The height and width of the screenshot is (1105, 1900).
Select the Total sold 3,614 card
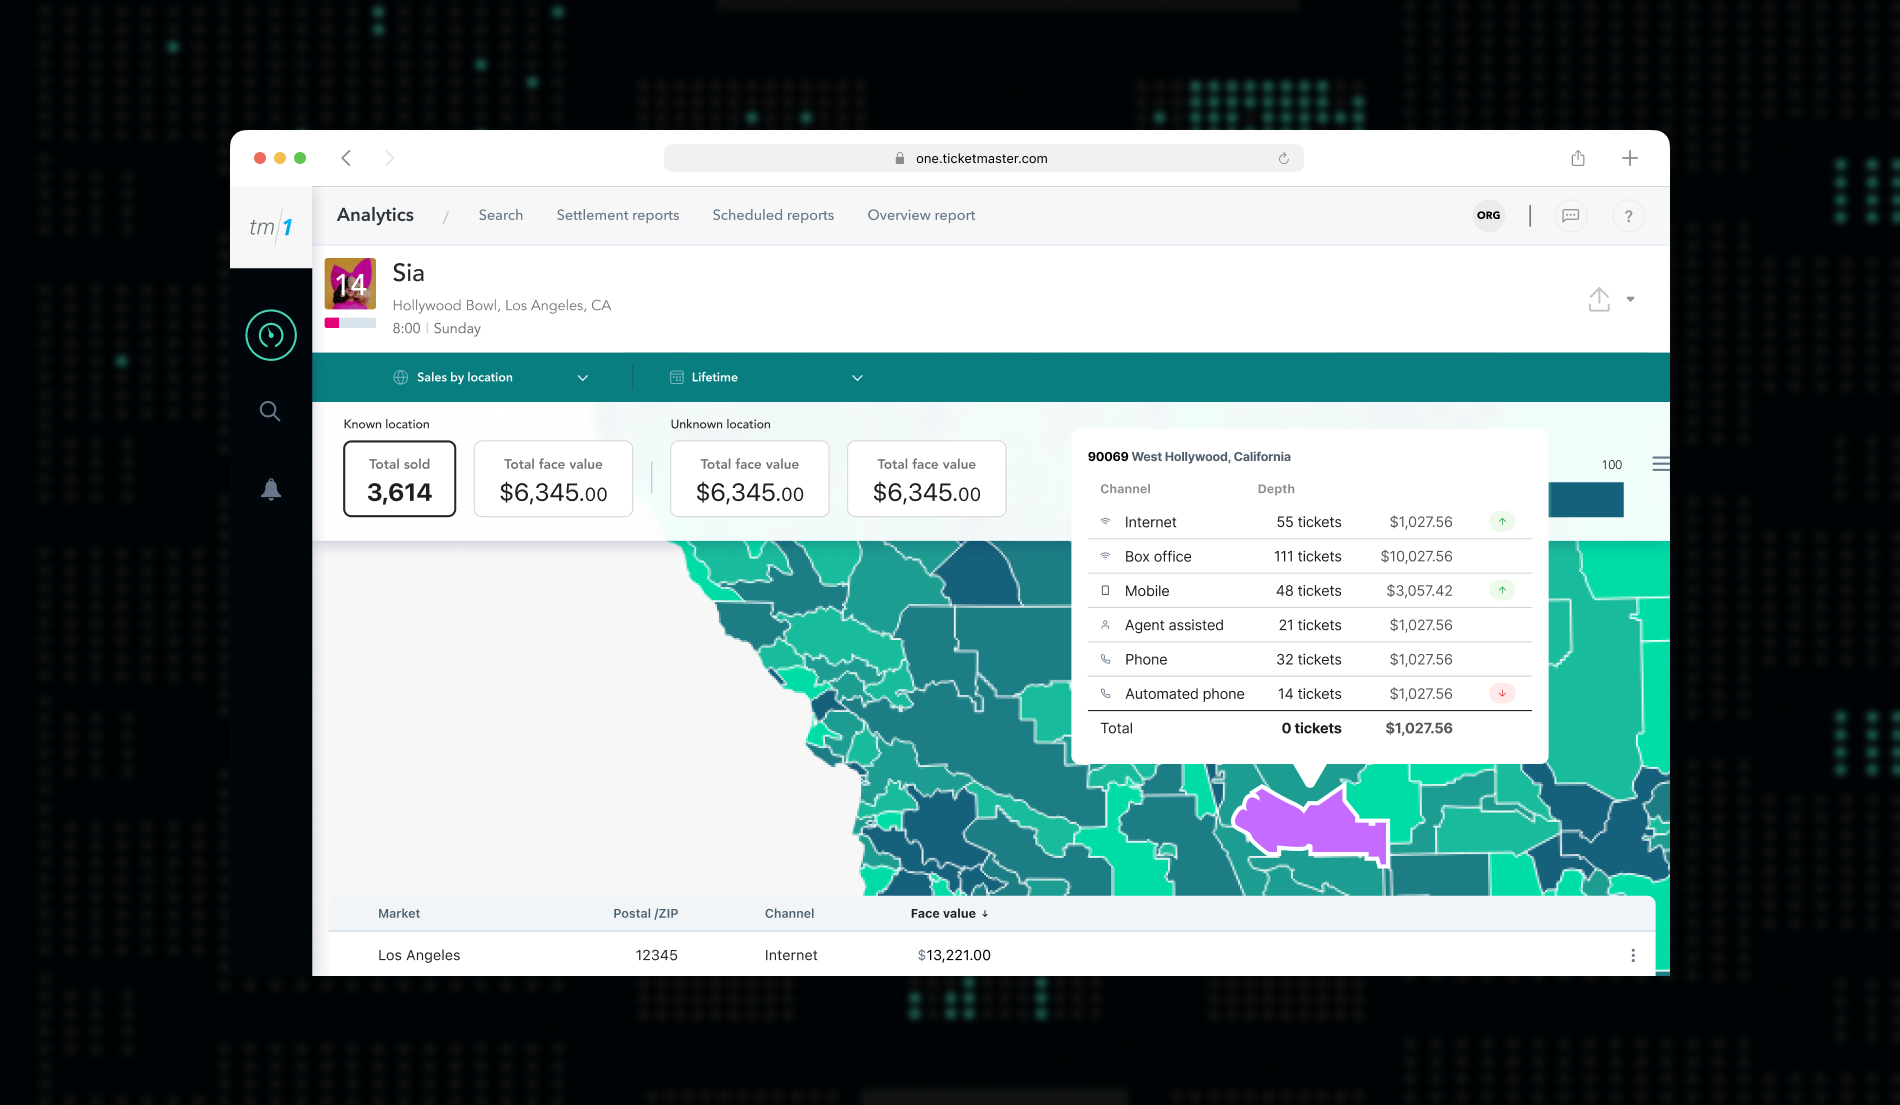tap(399, 479)
